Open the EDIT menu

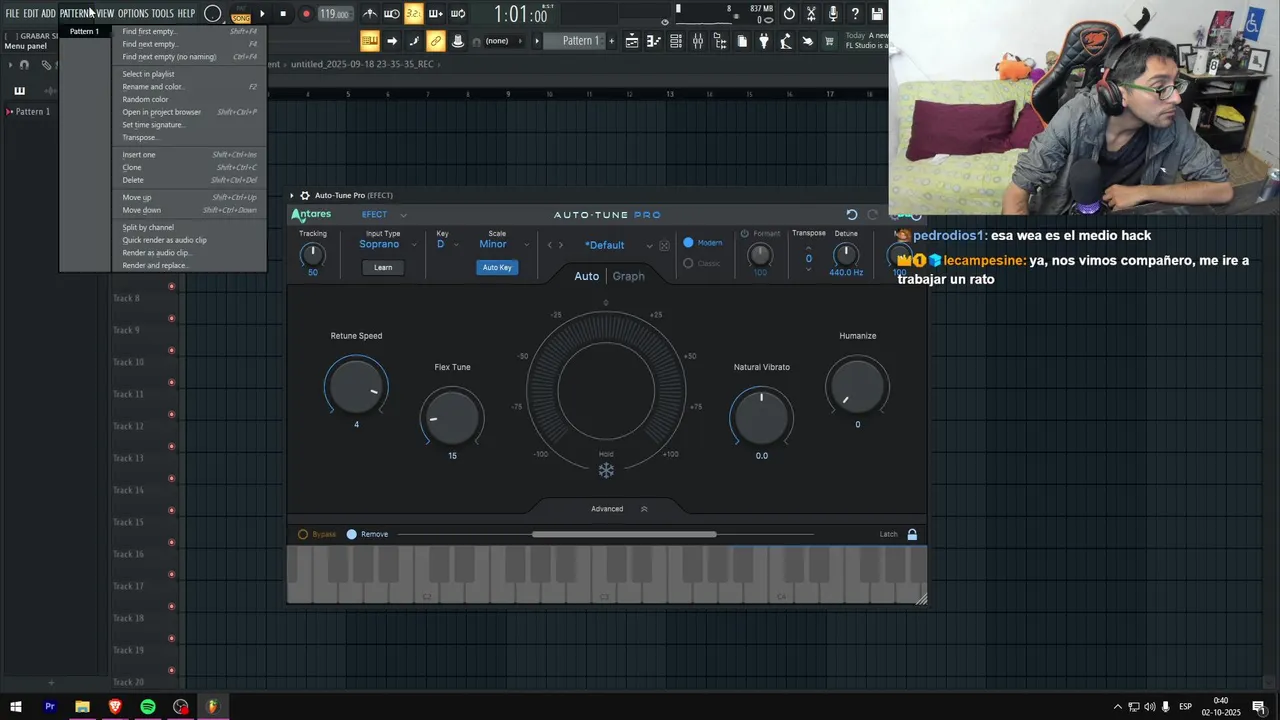tap(31, 14)
